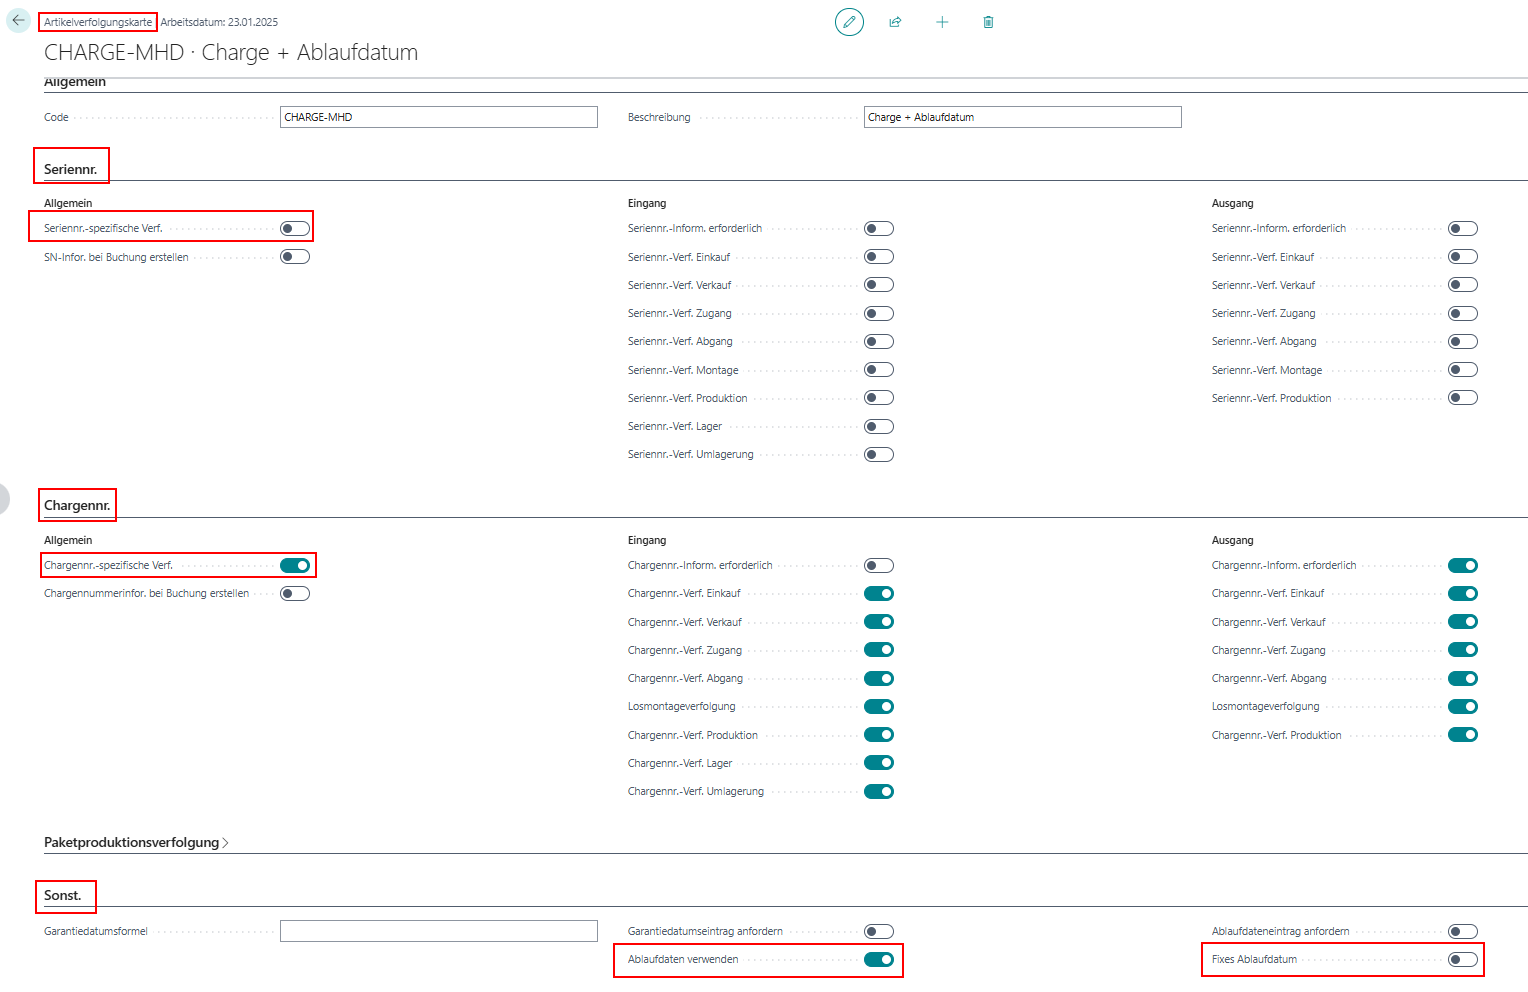This screenshot has height=992, width=1528.
Task: Enable Seriennr.-spezifische Verf. toggle
Action: (x=295, y=228)
